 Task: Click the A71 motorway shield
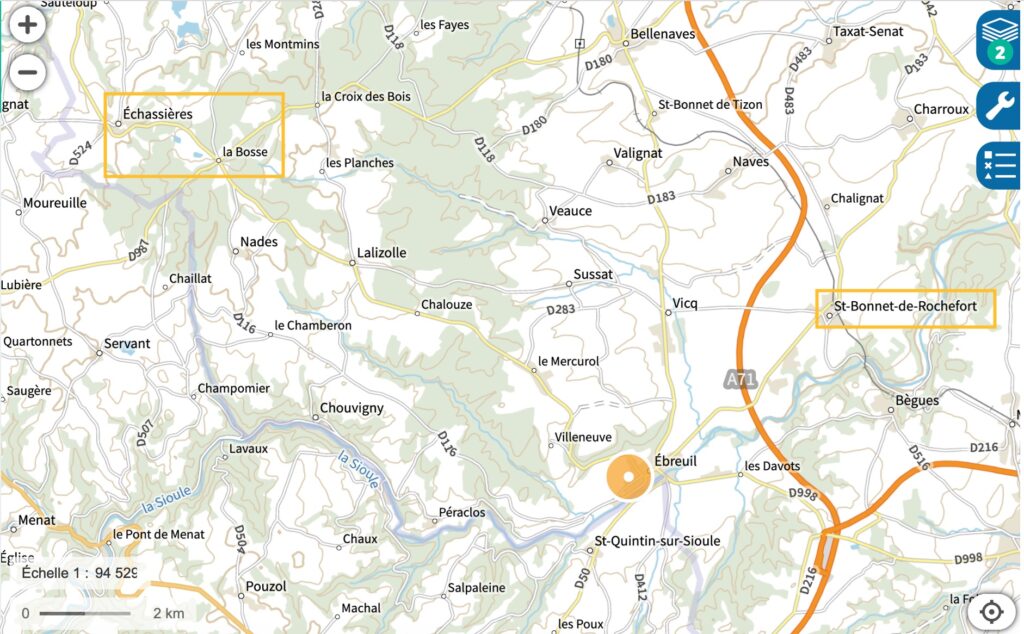[741, 379]
